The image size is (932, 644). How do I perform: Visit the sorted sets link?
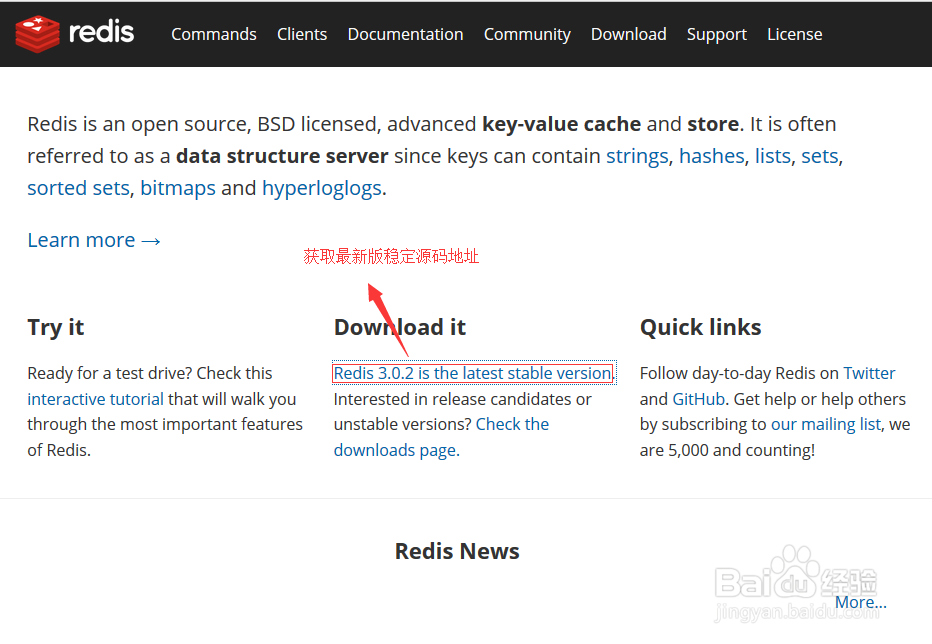click(78, 188)
